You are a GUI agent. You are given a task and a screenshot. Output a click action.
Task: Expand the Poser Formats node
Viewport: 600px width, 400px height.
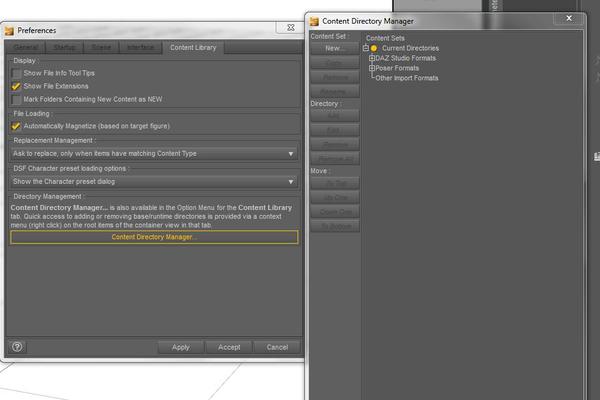[x=371, y=68]
